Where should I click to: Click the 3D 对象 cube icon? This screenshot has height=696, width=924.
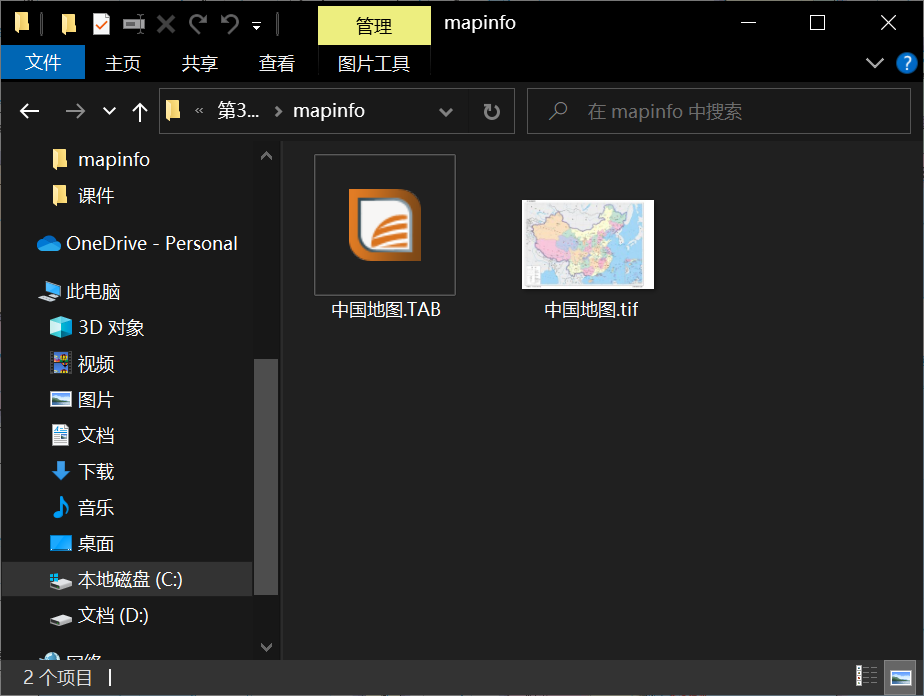click(x=61, y=327)
